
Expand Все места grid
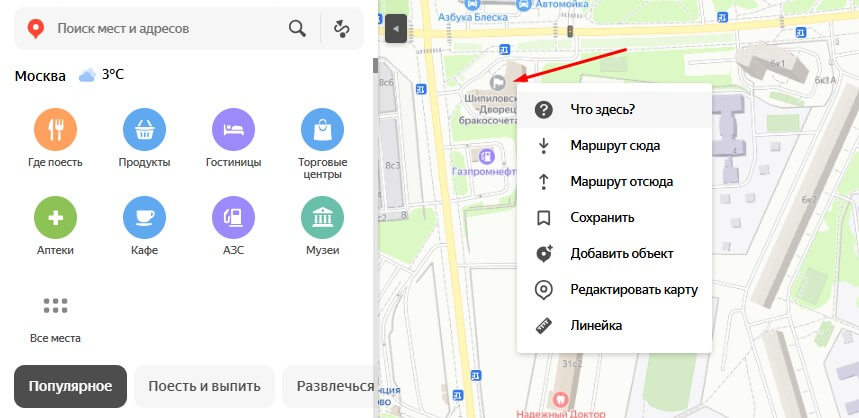tap(55, 306)
